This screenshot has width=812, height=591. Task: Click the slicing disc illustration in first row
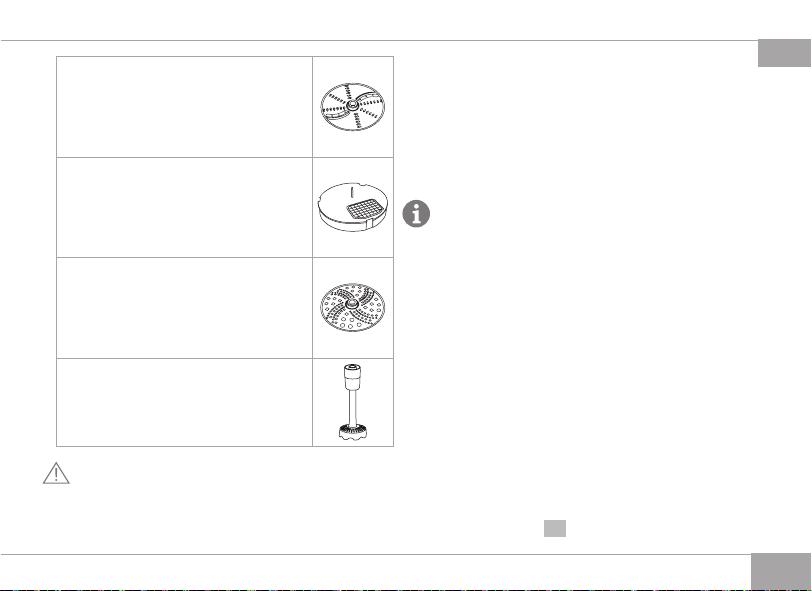click(x=353, y=107)
